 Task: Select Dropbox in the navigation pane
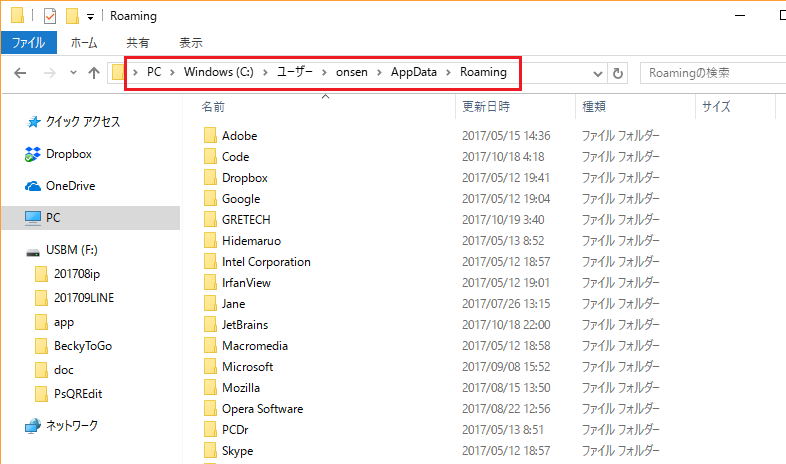(59, 154)
